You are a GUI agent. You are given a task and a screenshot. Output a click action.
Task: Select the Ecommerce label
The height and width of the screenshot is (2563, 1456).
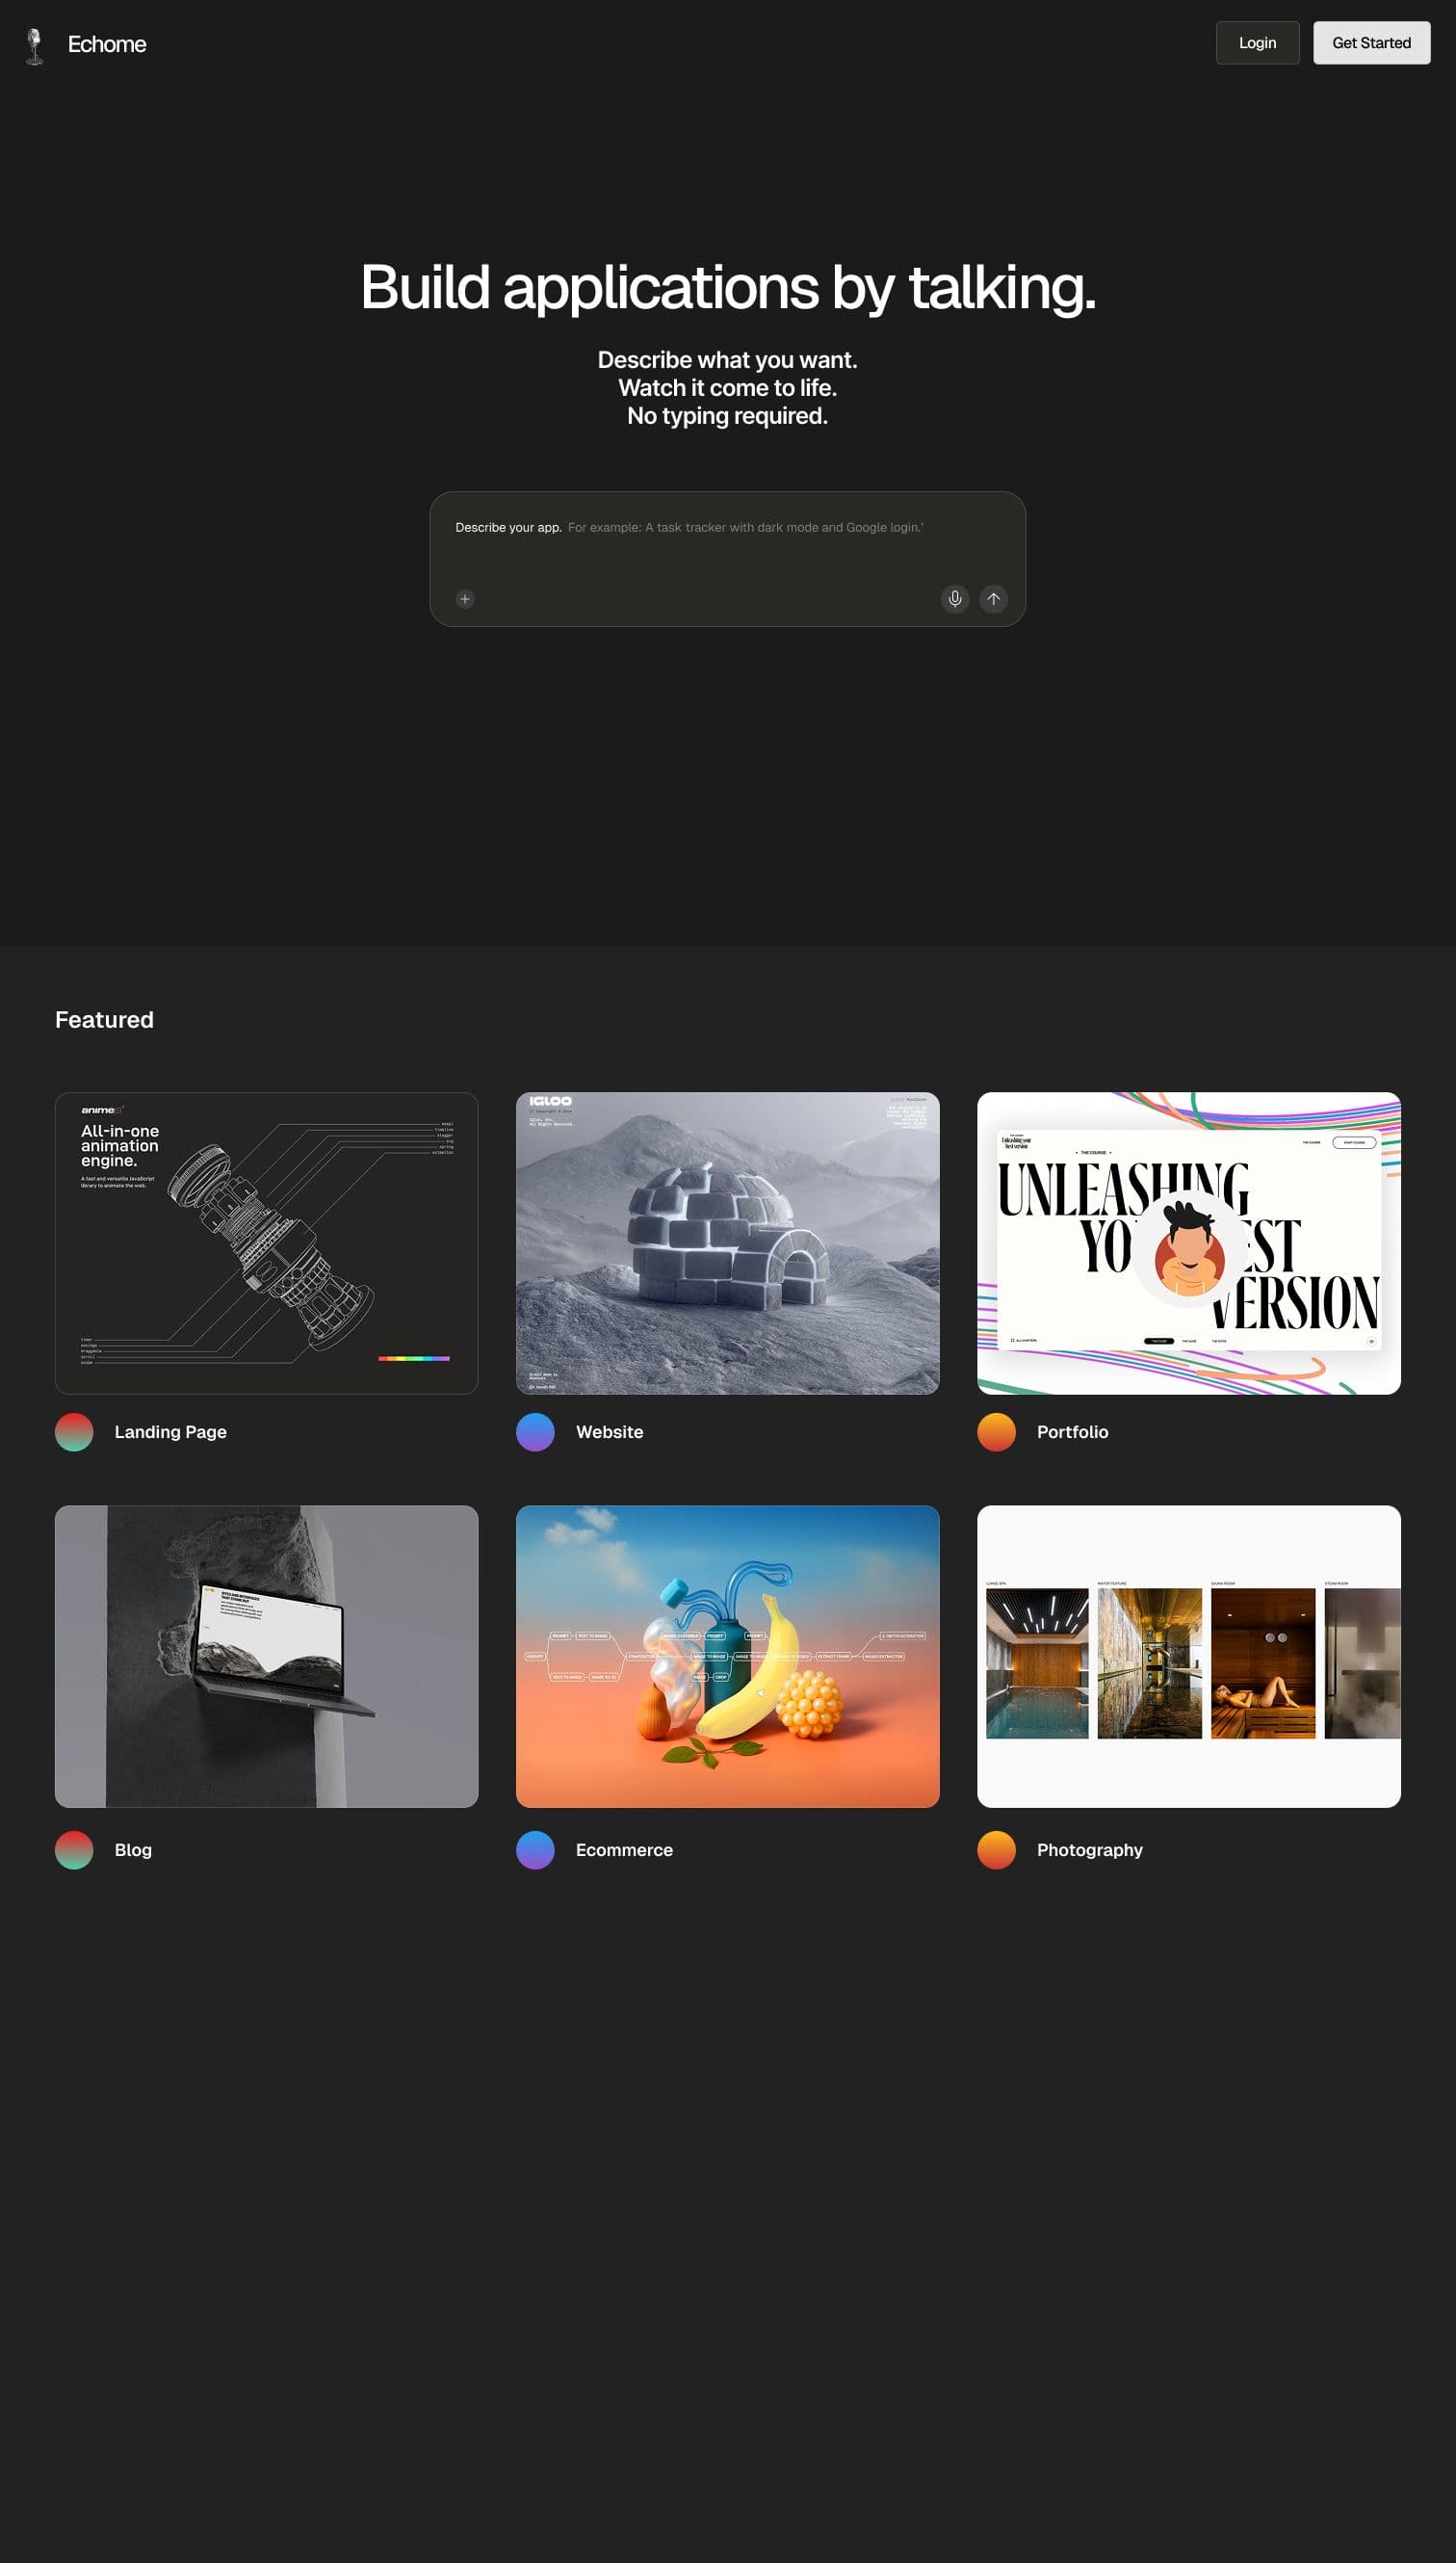pos(624,1850)
